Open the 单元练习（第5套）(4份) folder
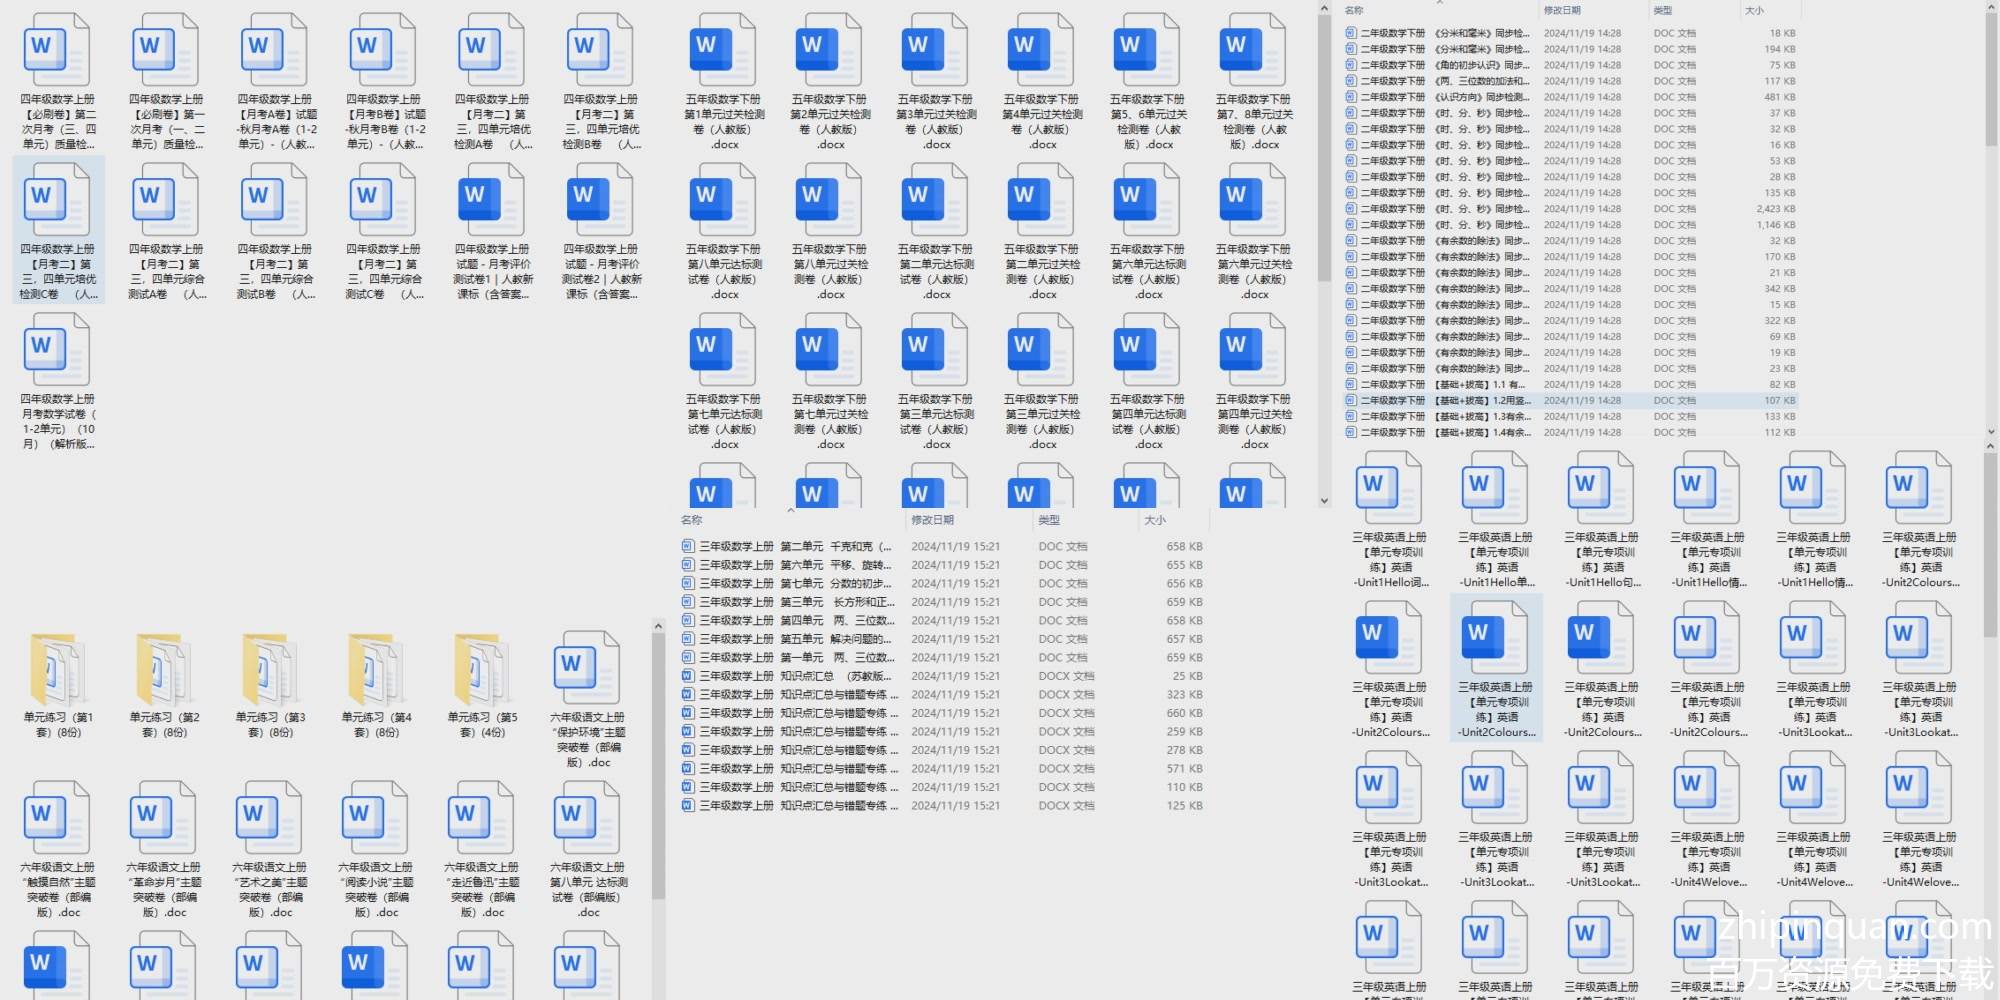Image resolution: width=2000 pixels, height=1000 pixels. 481,671
